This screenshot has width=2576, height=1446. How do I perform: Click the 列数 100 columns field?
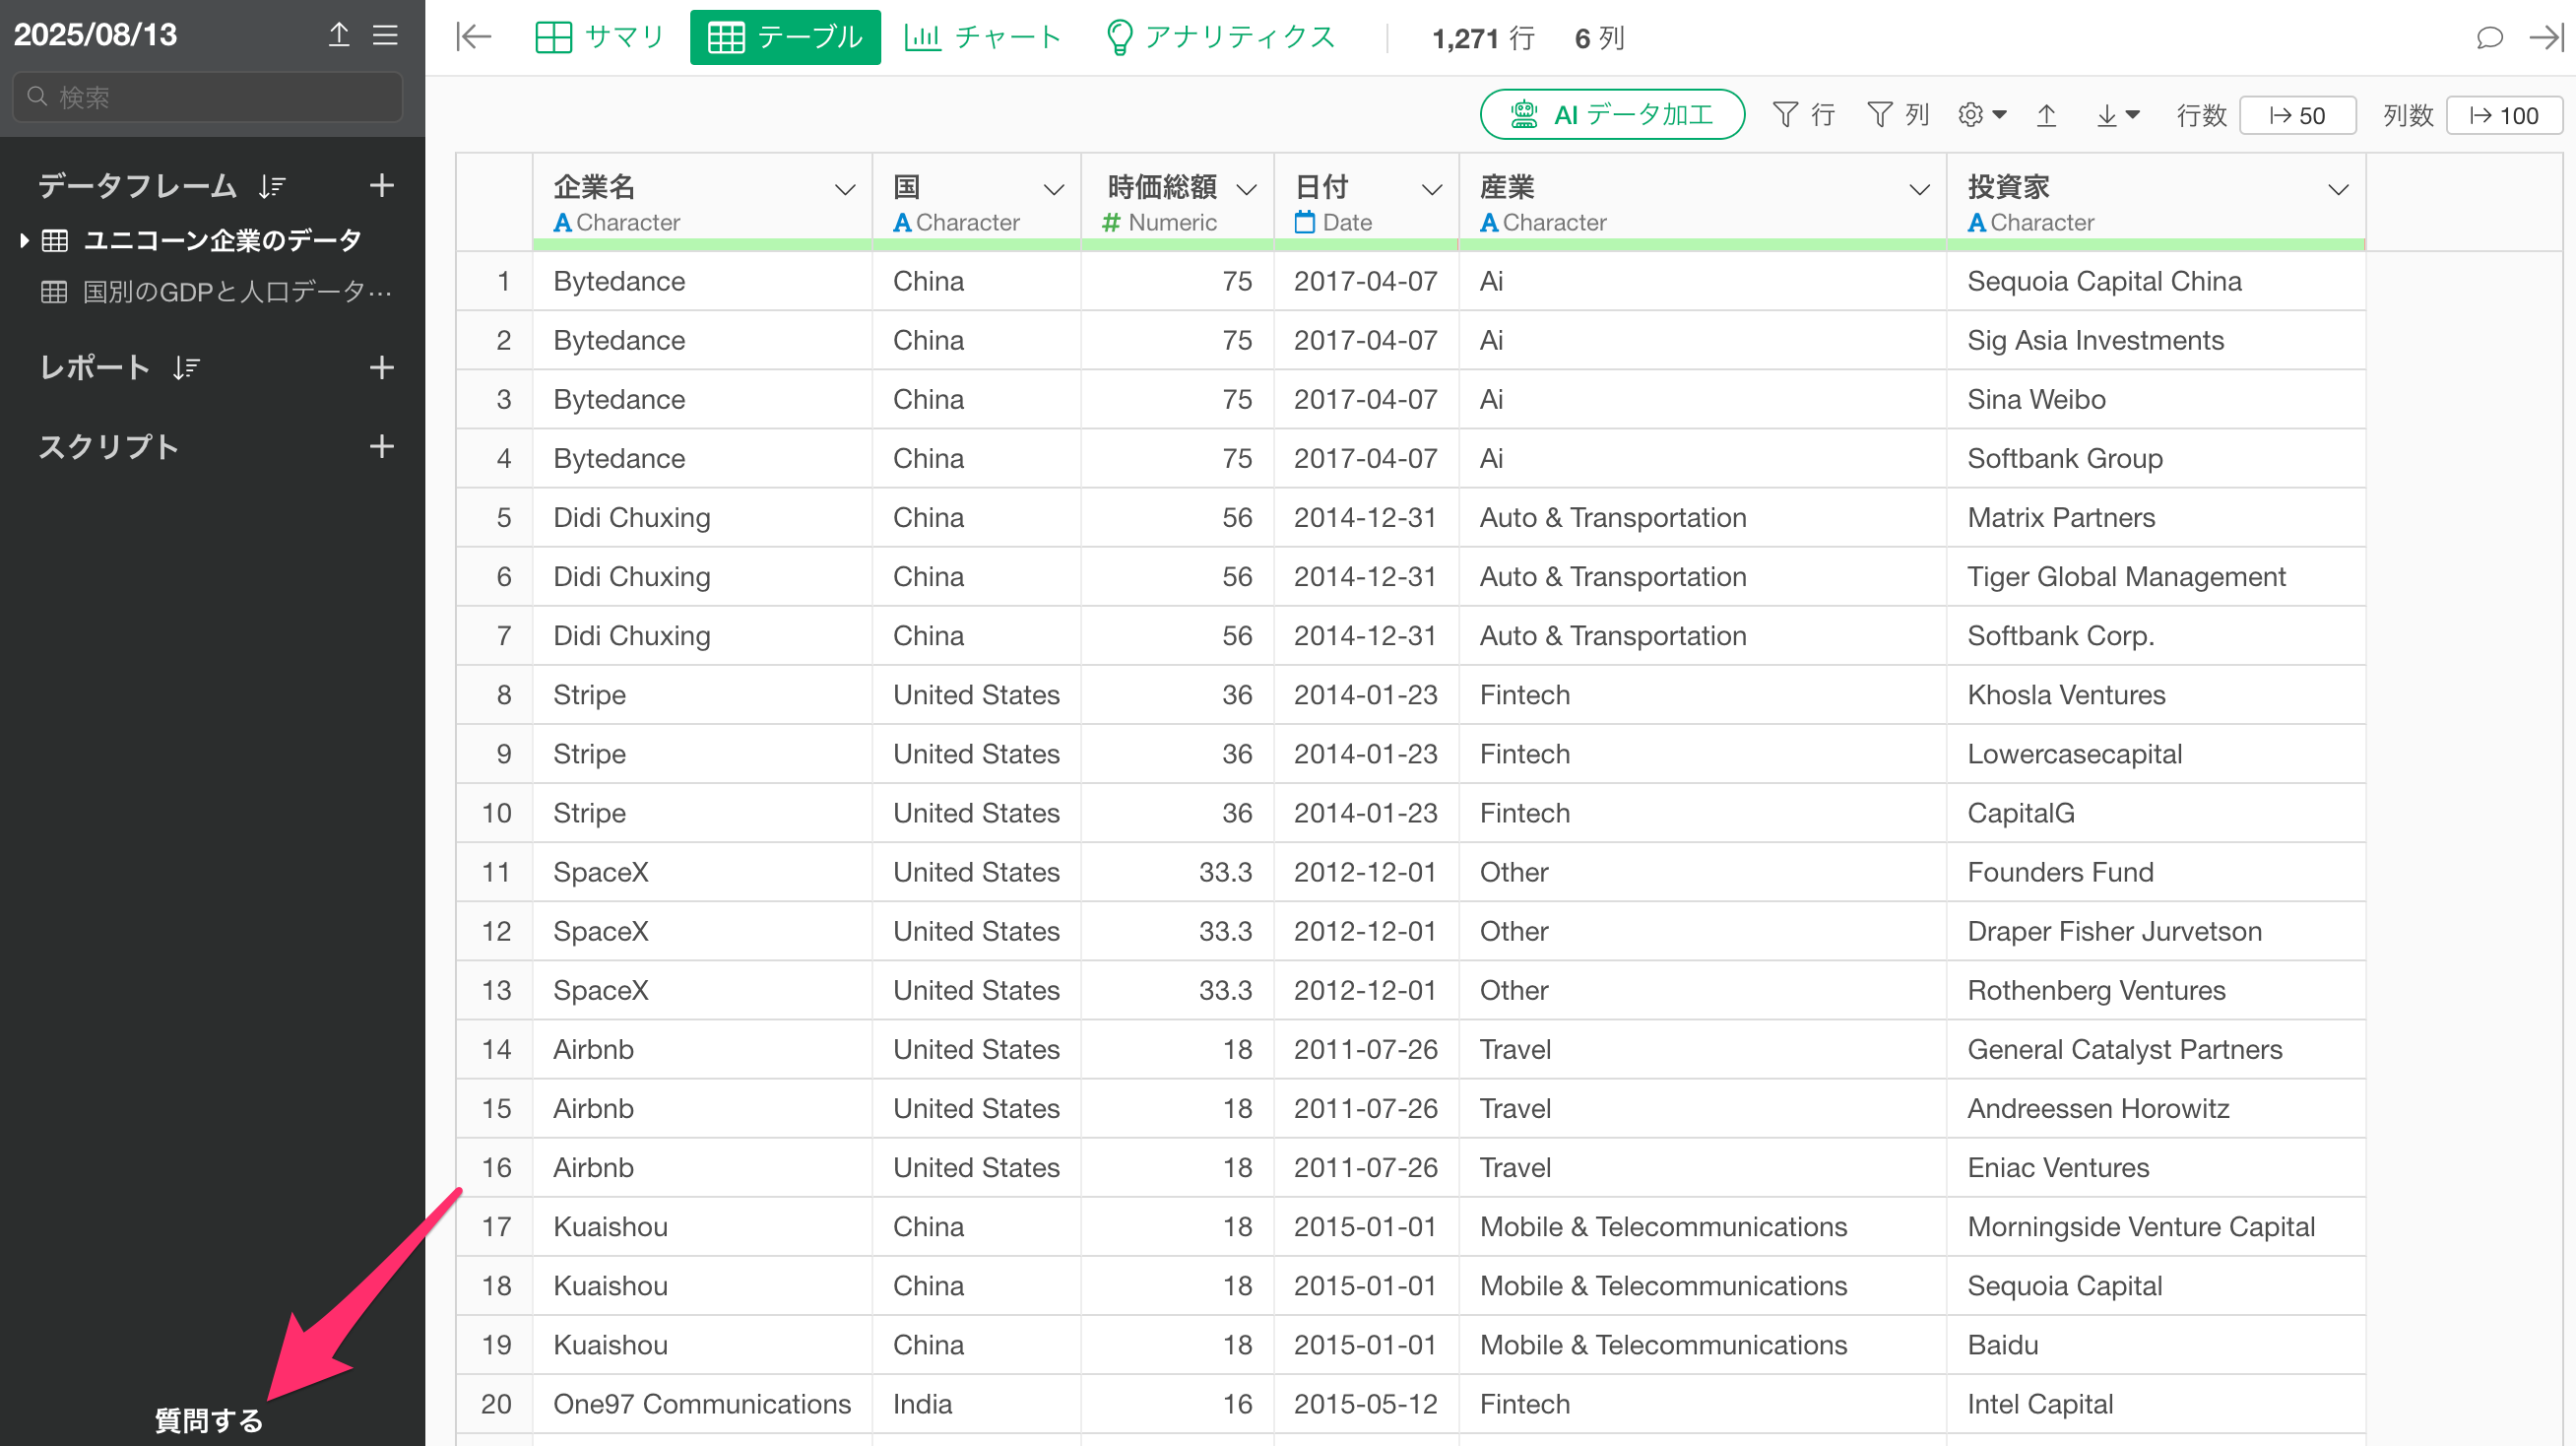(x=2505, y=116)
